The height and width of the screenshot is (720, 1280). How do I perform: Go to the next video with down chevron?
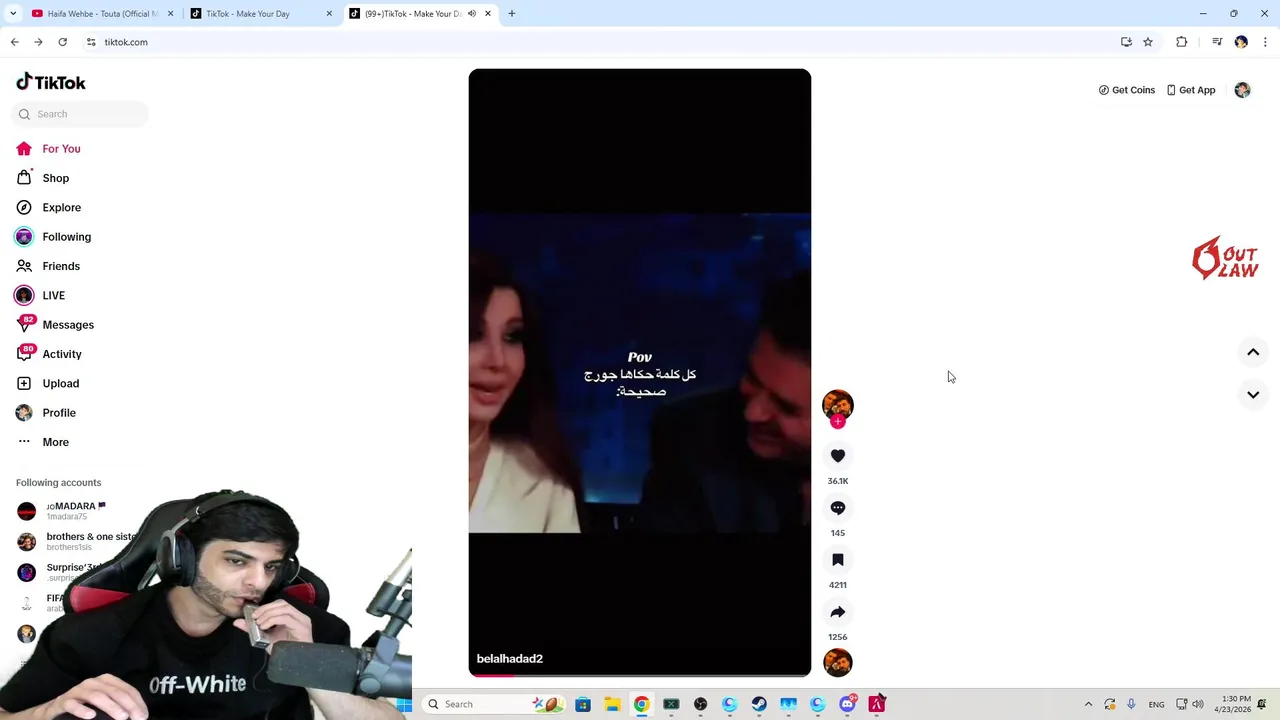[1253, 395]
